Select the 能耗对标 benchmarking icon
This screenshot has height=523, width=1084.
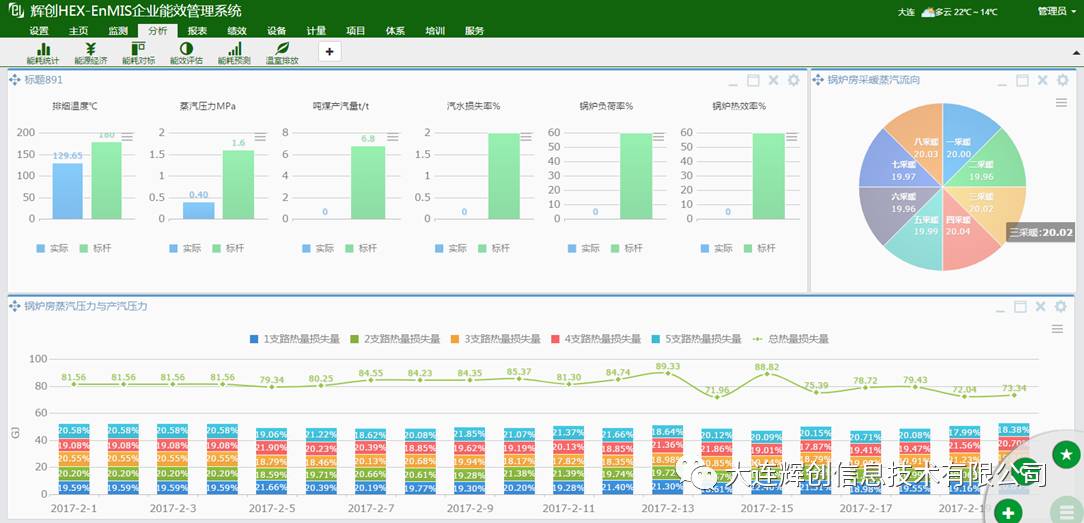pos(138,52)
